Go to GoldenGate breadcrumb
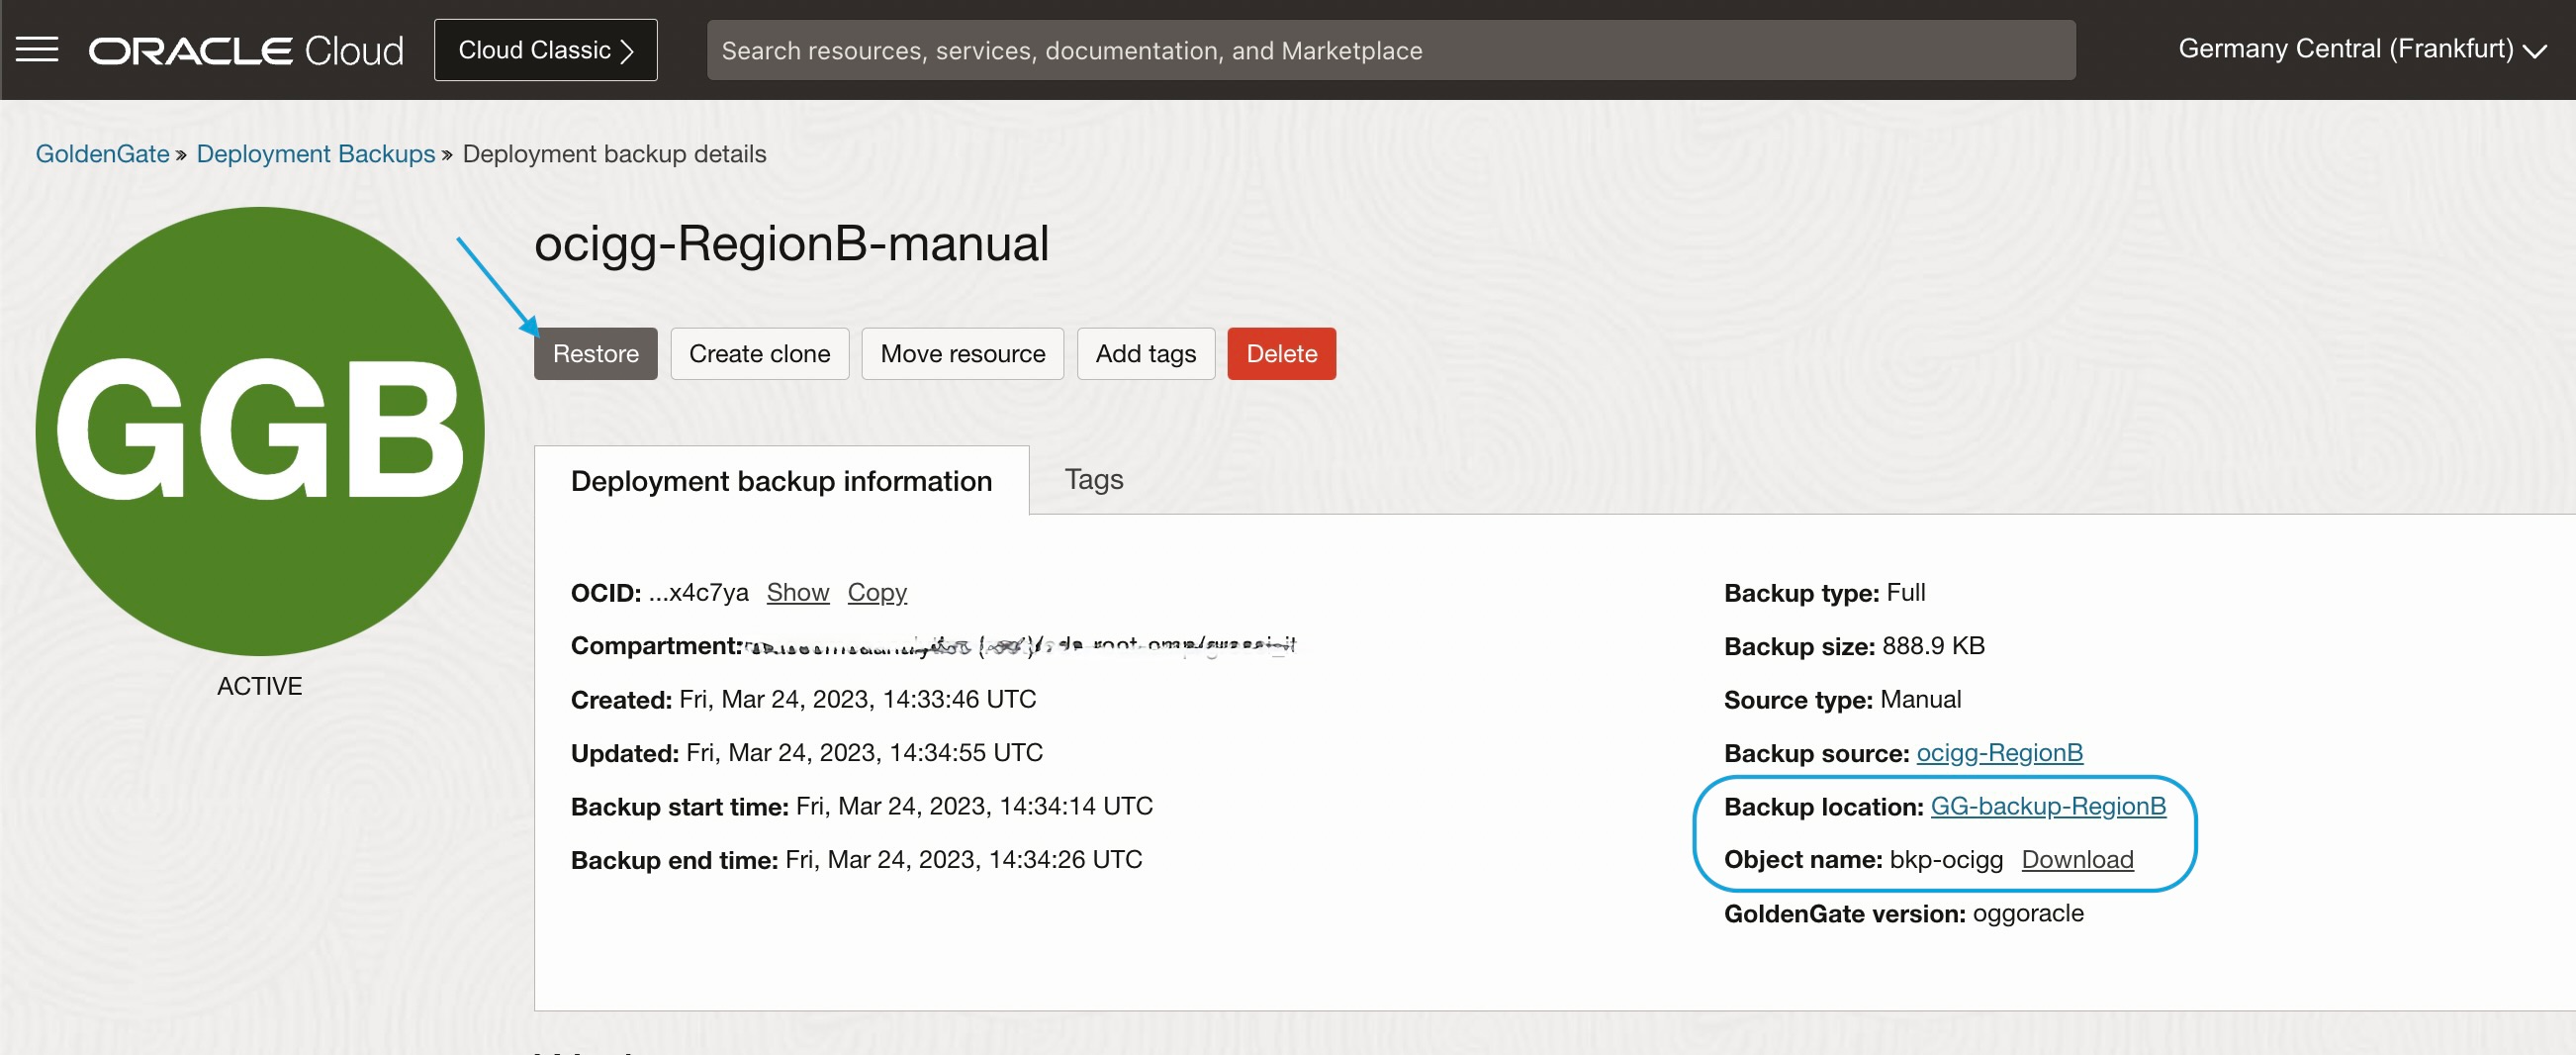Screen dimensions: 2576x1055 pos(102,154)
